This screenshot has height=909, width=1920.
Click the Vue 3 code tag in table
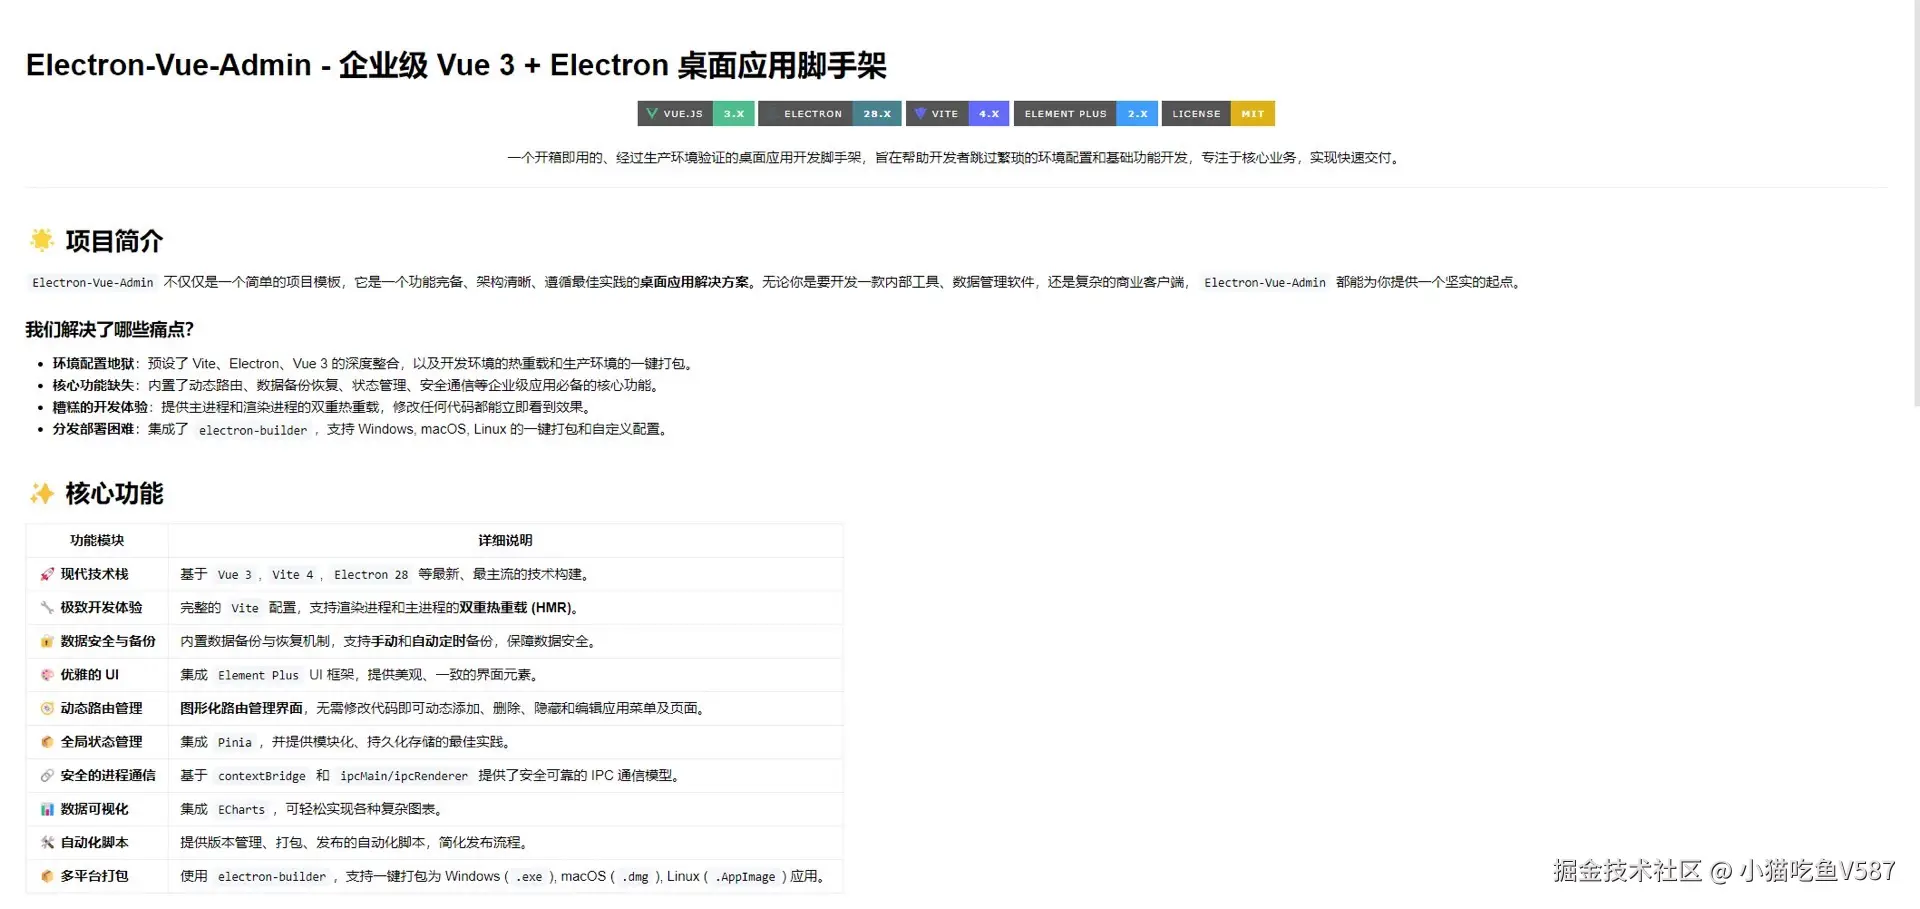[x=235, y=575]
